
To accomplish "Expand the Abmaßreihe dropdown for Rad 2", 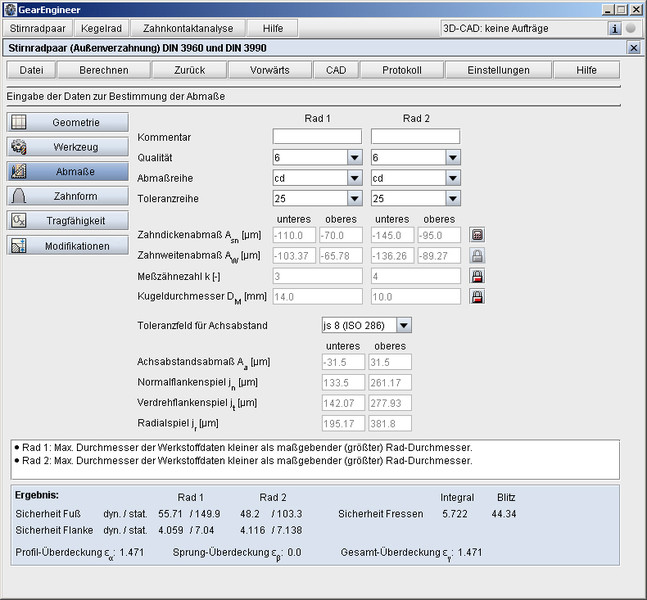I will click(452, 178).
